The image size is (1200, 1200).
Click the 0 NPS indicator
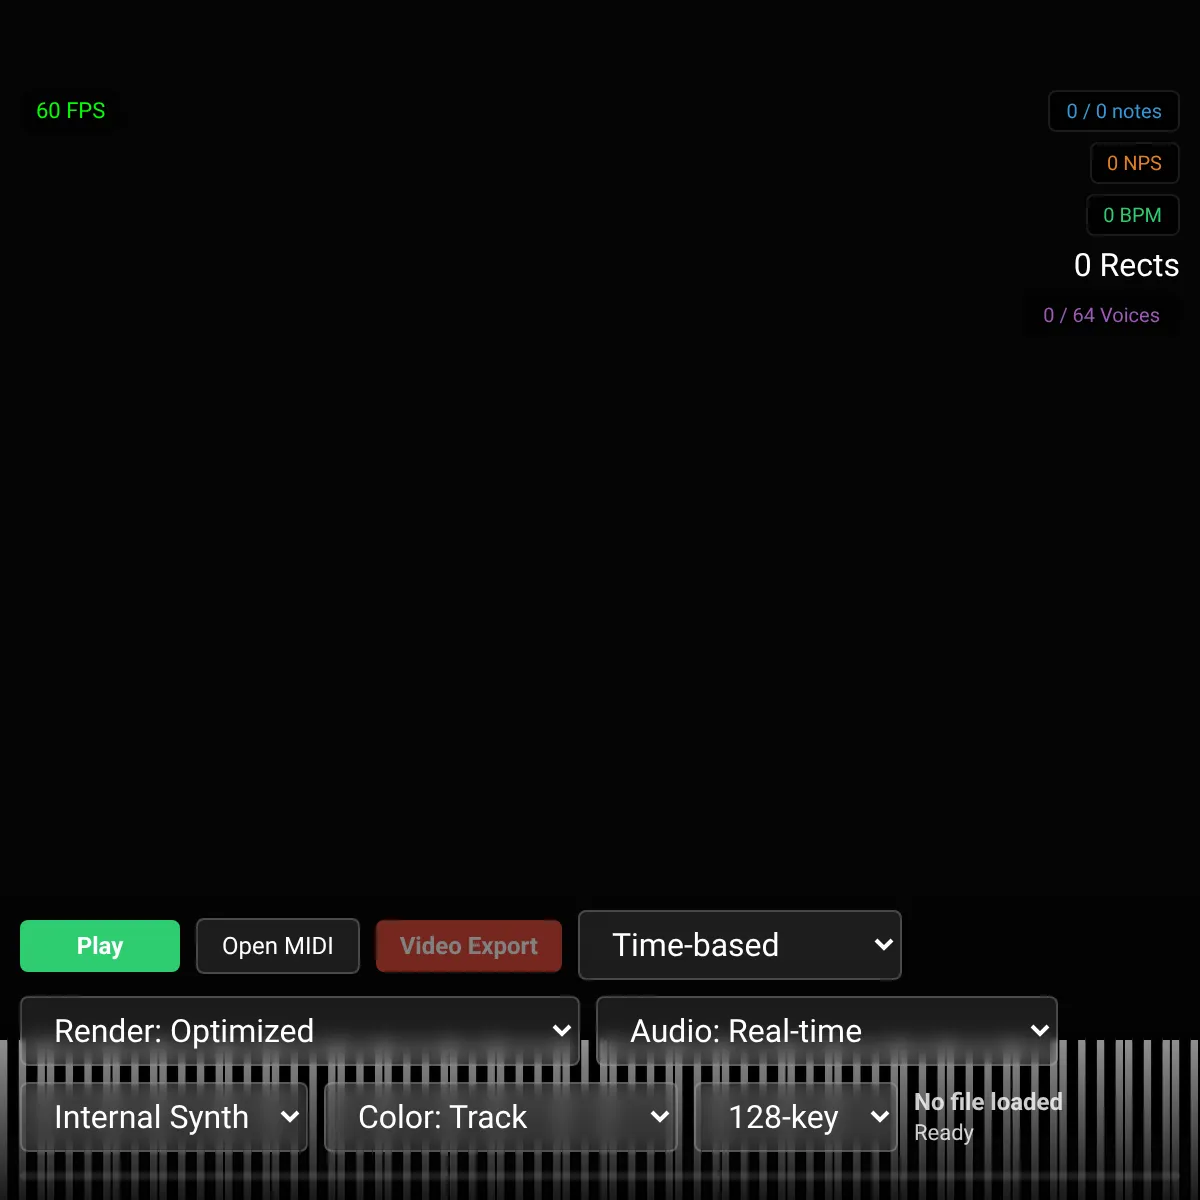(x=1133, y=163)
